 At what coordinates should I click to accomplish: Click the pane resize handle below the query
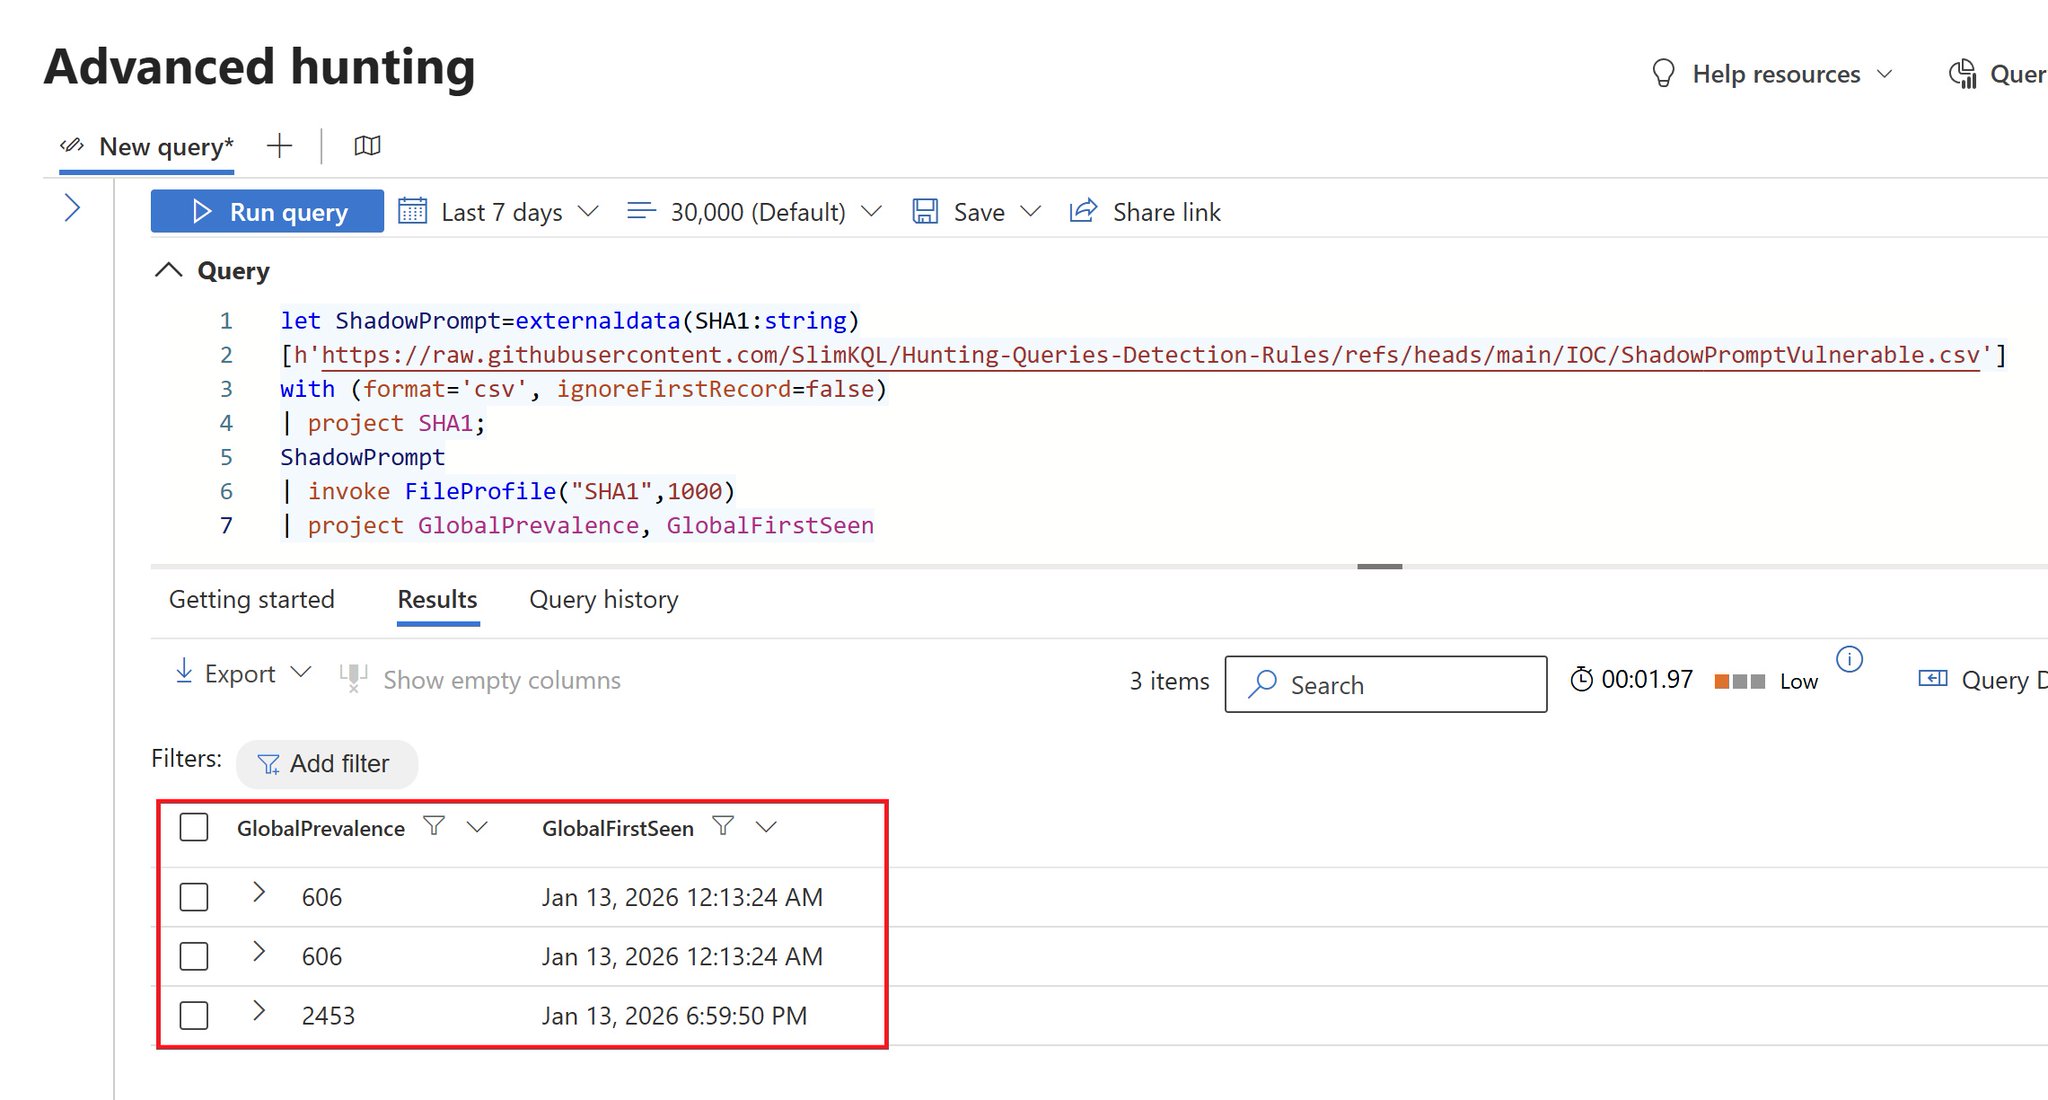(x=1379, y=566)
